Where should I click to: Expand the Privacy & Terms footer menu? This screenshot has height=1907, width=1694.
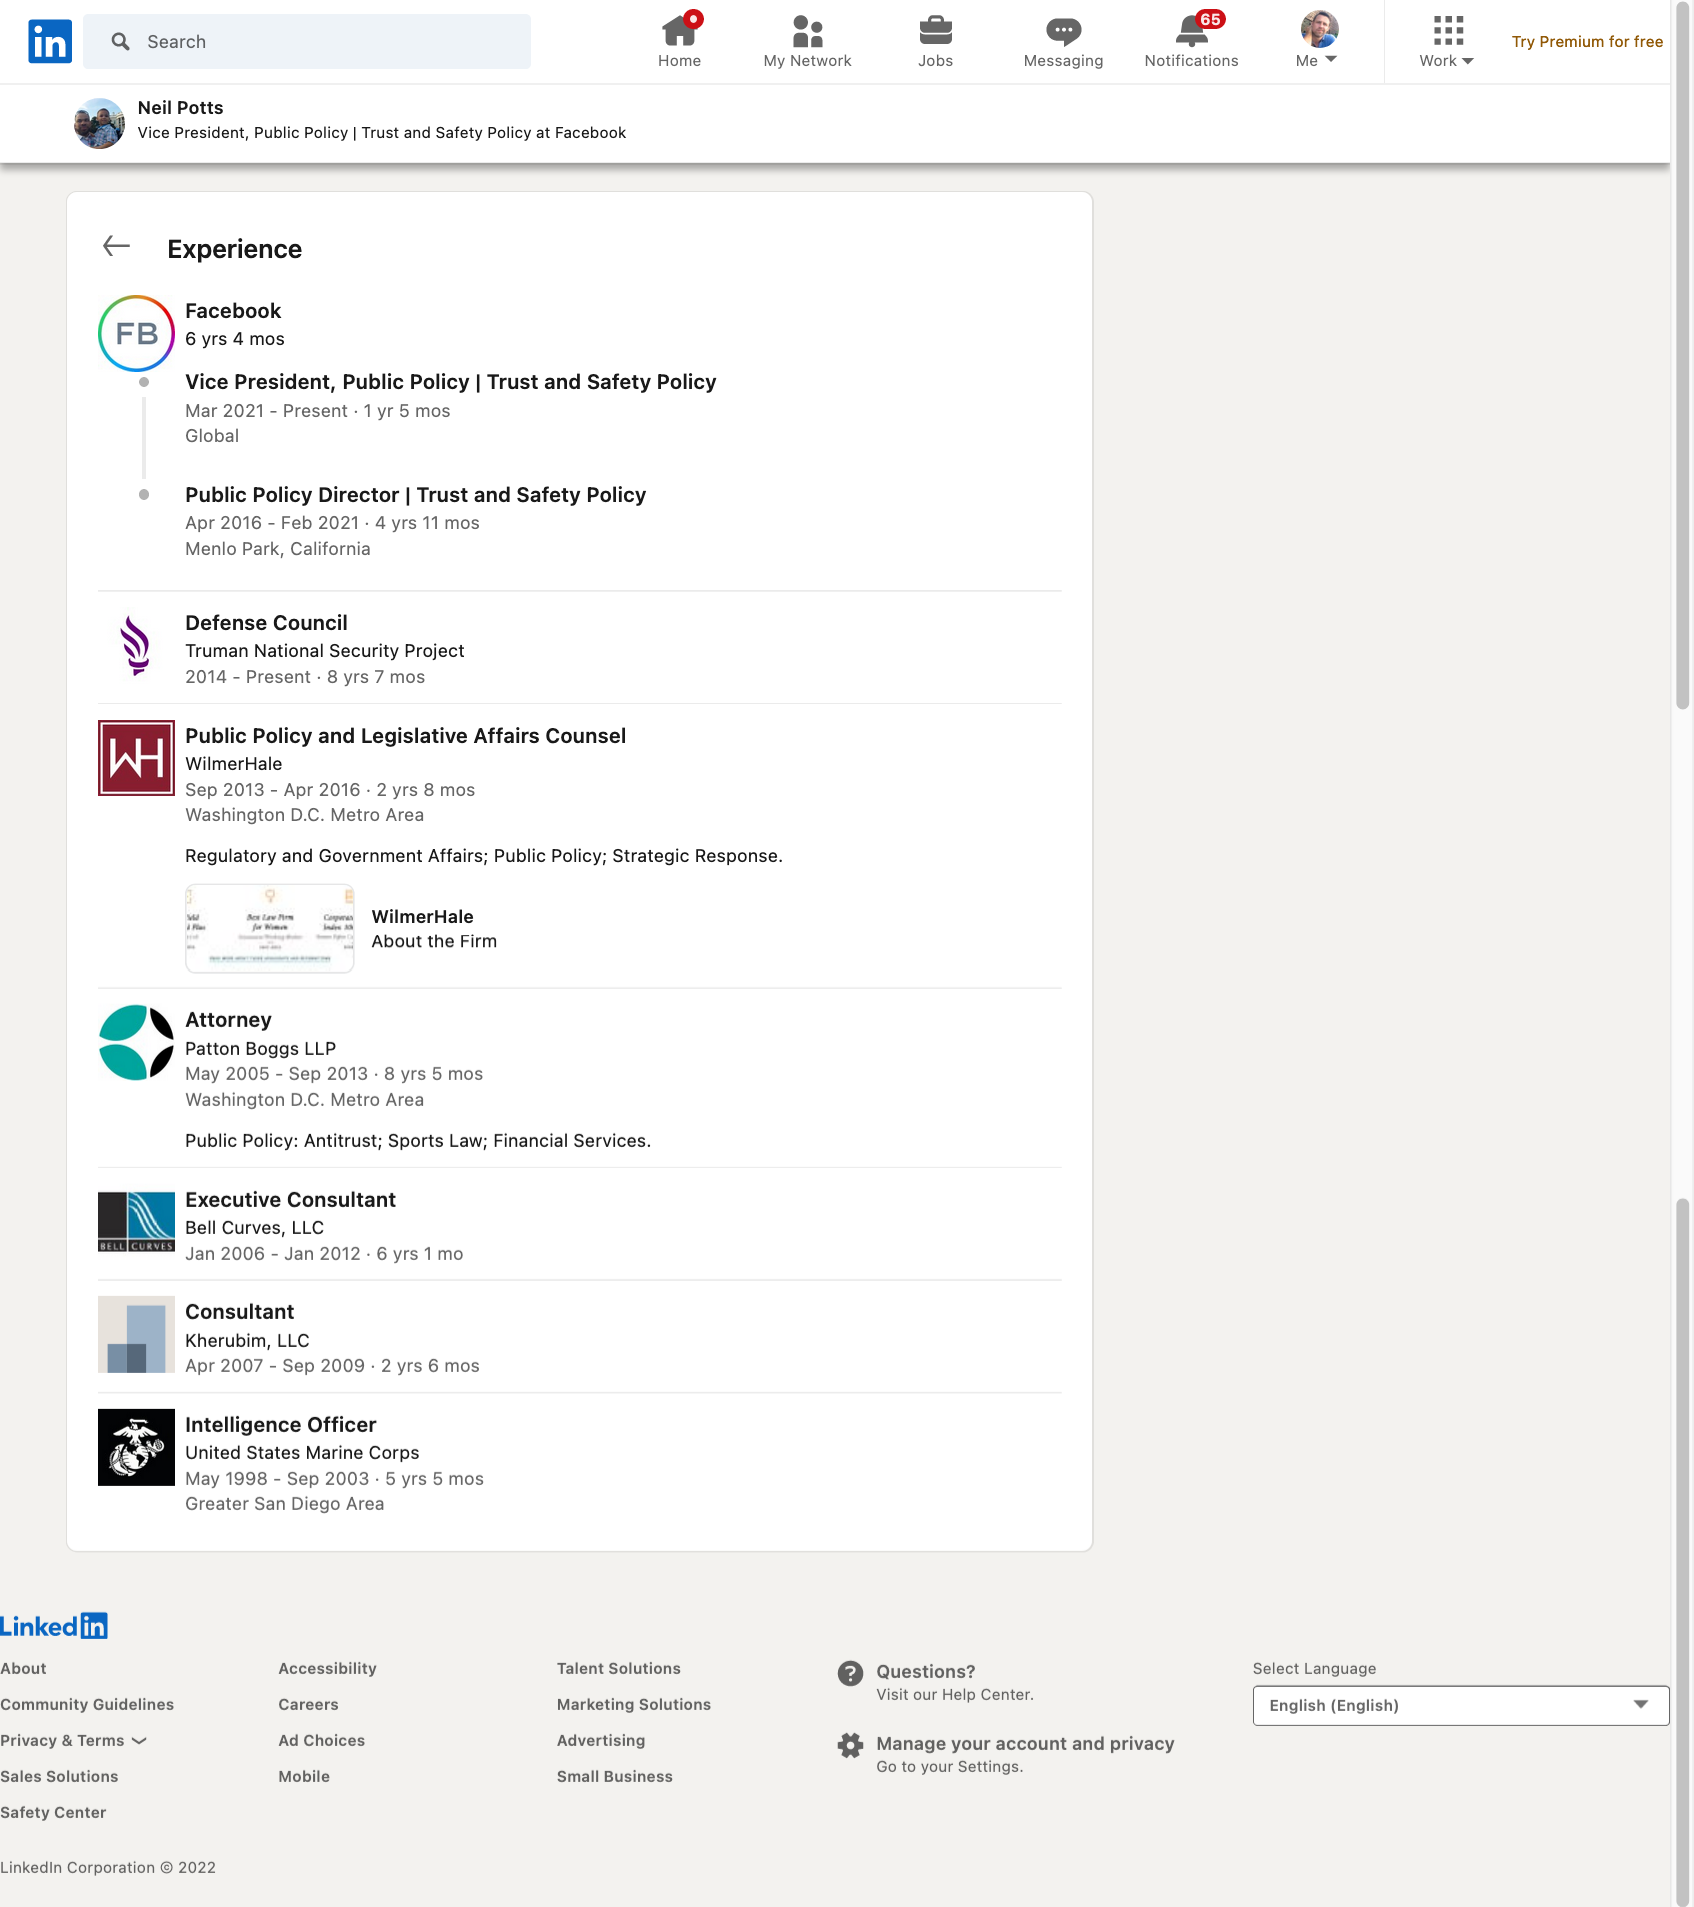(x=73, y=1740)
